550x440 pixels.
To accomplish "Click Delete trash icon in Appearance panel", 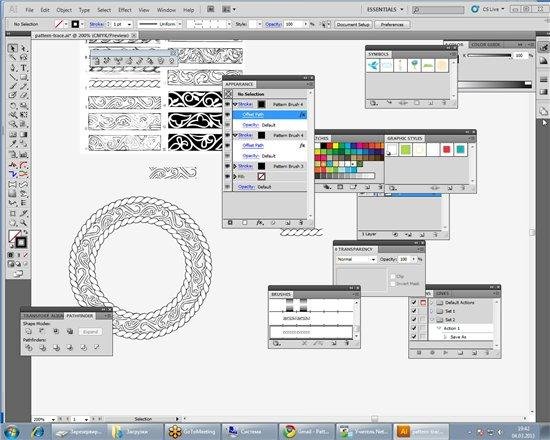I will coord(301,223).
